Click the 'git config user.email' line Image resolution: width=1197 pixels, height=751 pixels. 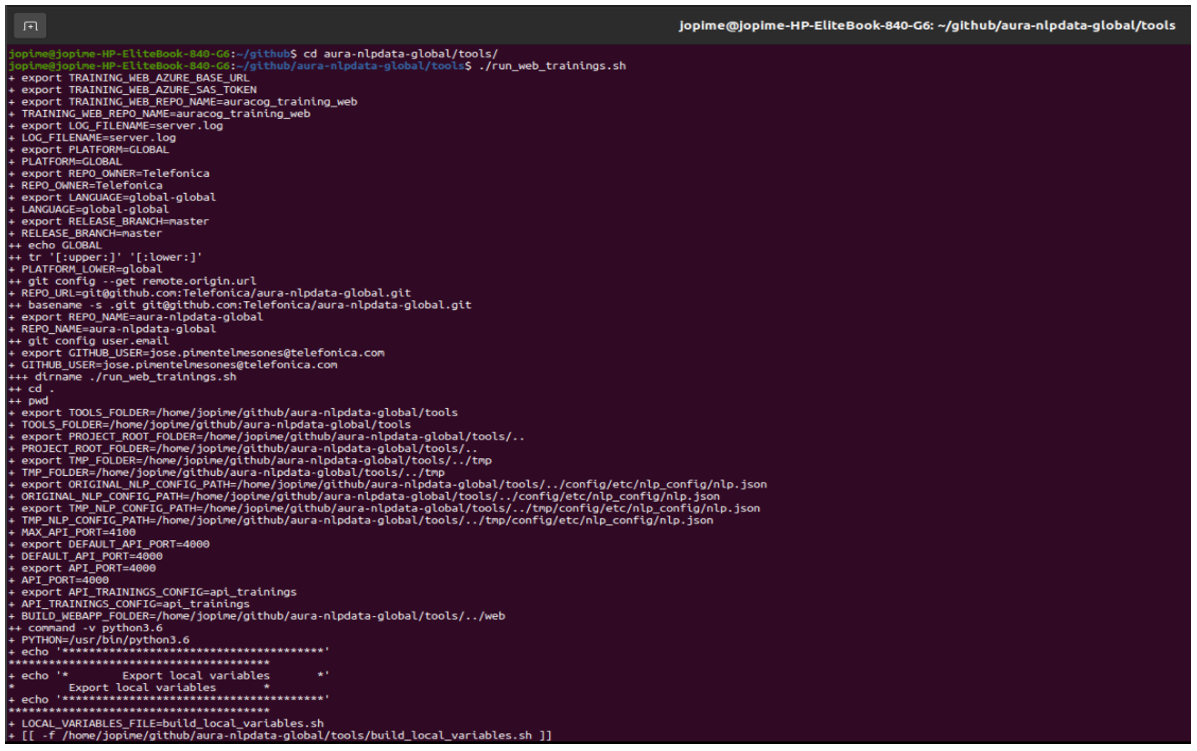coord(89,340)
